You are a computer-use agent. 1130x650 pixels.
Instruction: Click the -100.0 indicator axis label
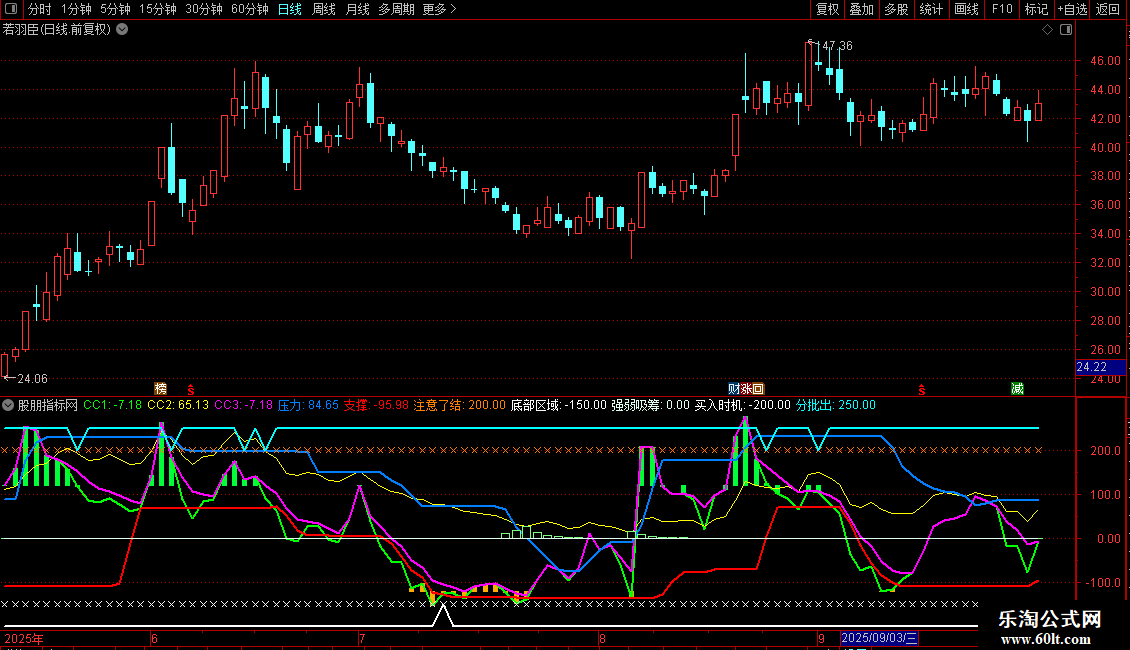point(1103,583)
